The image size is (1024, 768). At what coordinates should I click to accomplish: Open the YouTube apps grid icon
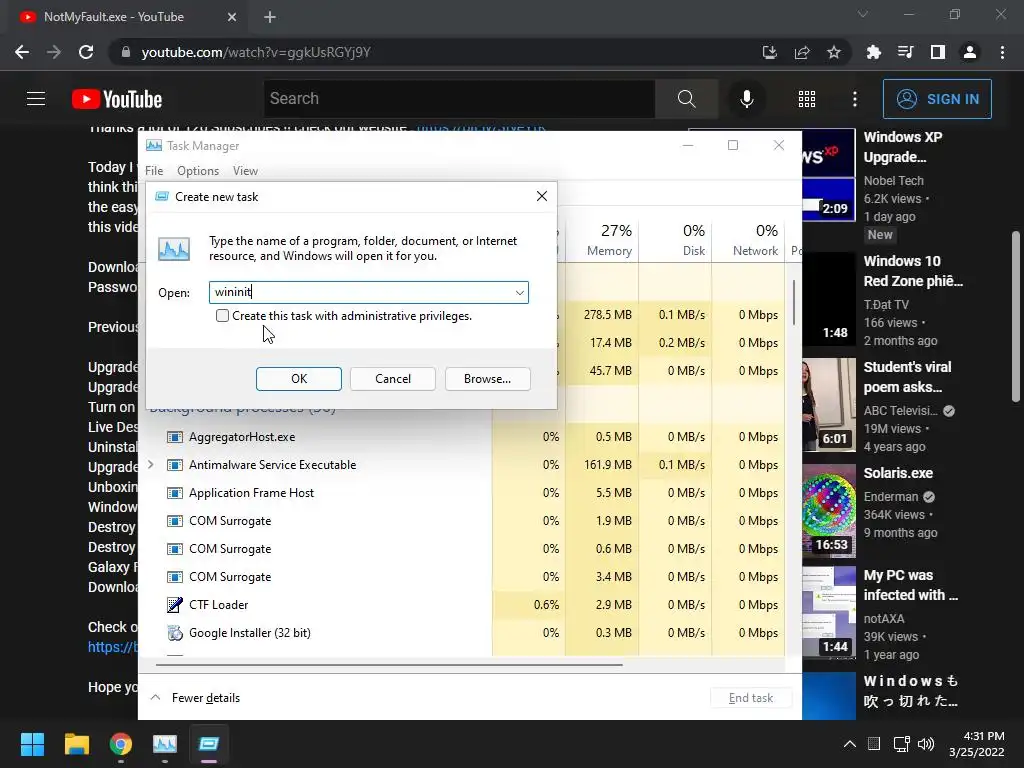click(807, 99)
